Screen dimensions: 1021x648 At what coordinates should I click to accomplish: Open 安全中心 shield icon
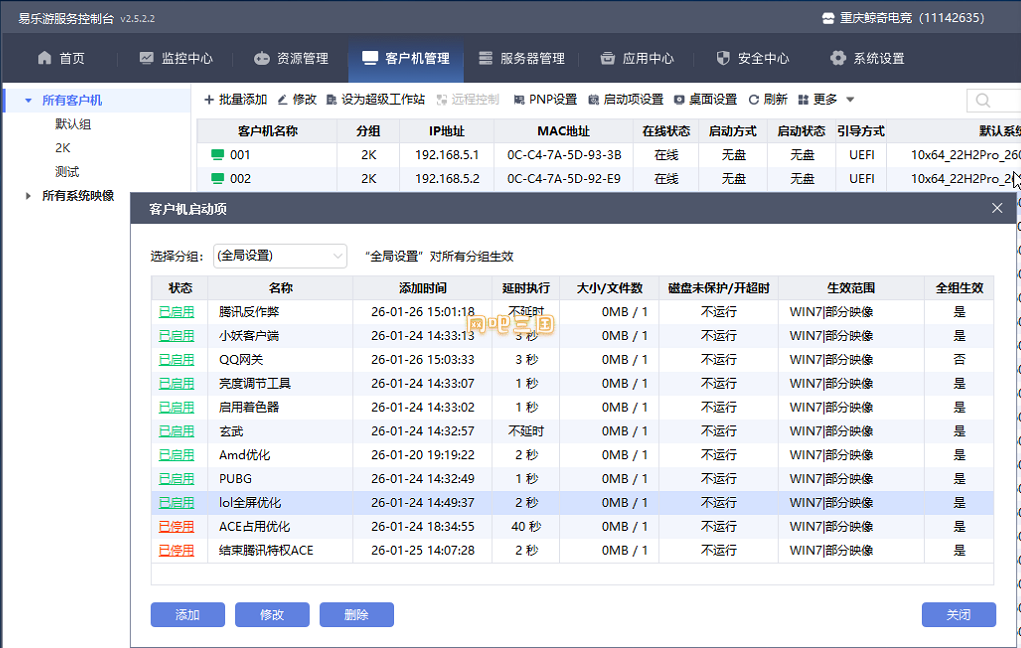click(x=723, y=58)
